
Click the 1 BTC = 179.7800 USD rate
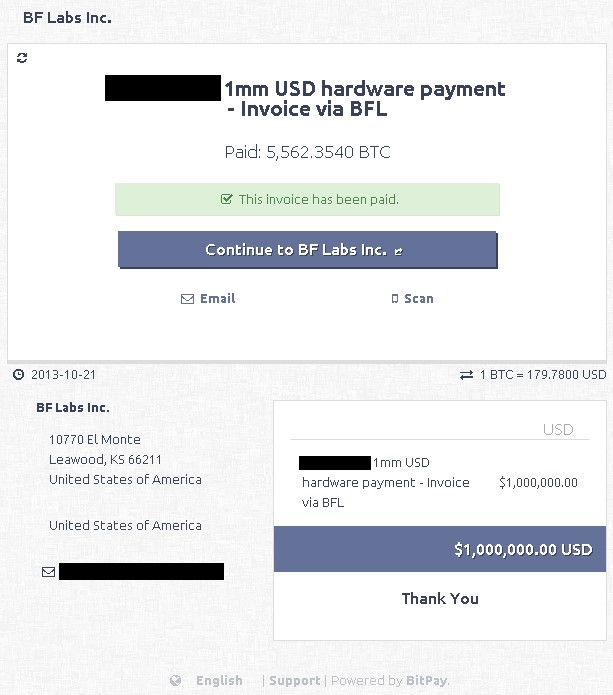click(543, 375)
